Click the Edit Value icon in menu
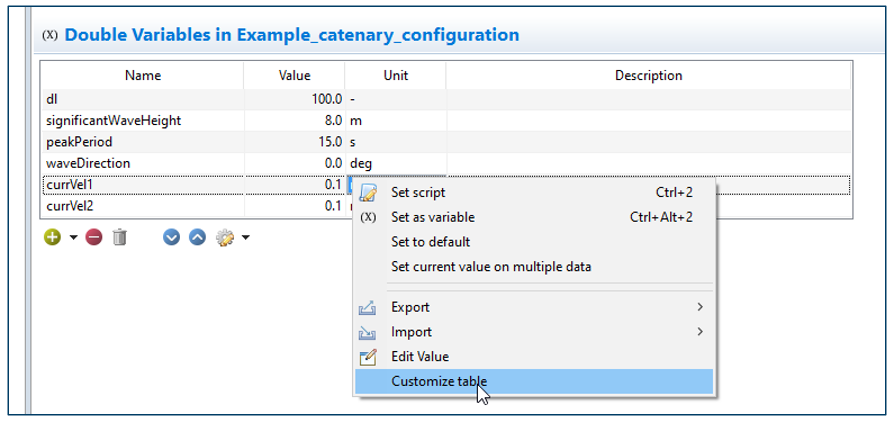896x425 pixels. coord(368,356)
